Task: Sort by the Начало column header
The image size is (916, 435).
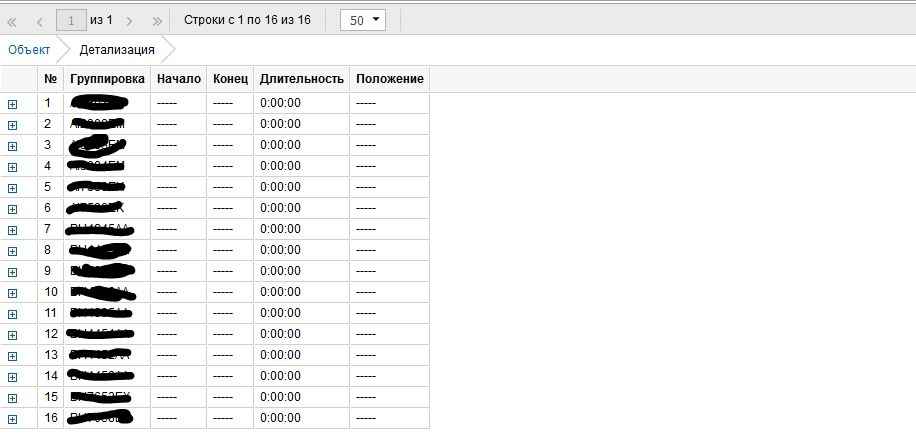Action: pyautogui.click(x=179, y=79)
